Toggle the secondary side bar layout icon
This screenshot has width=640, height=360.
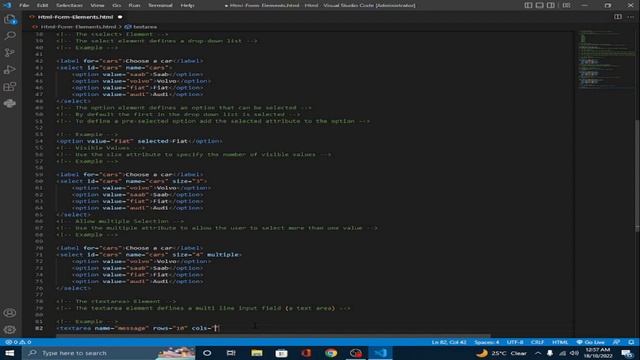(551, 5)
